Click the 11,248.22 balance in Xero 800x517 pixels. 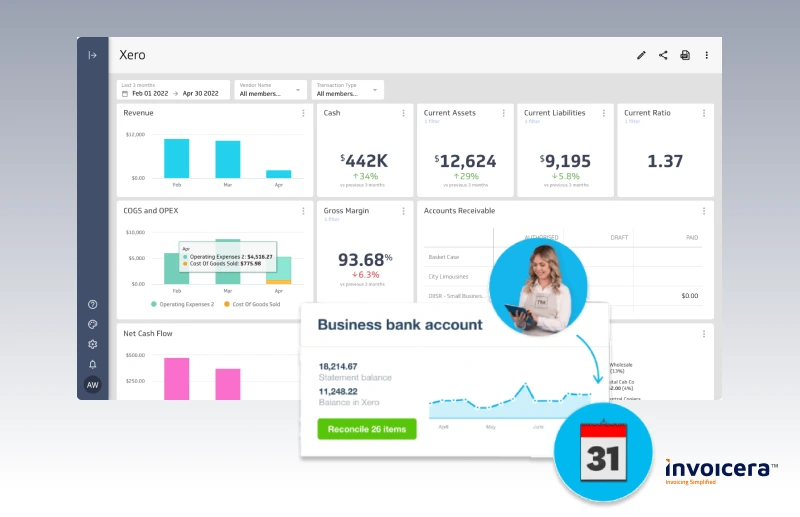point(338,391)
